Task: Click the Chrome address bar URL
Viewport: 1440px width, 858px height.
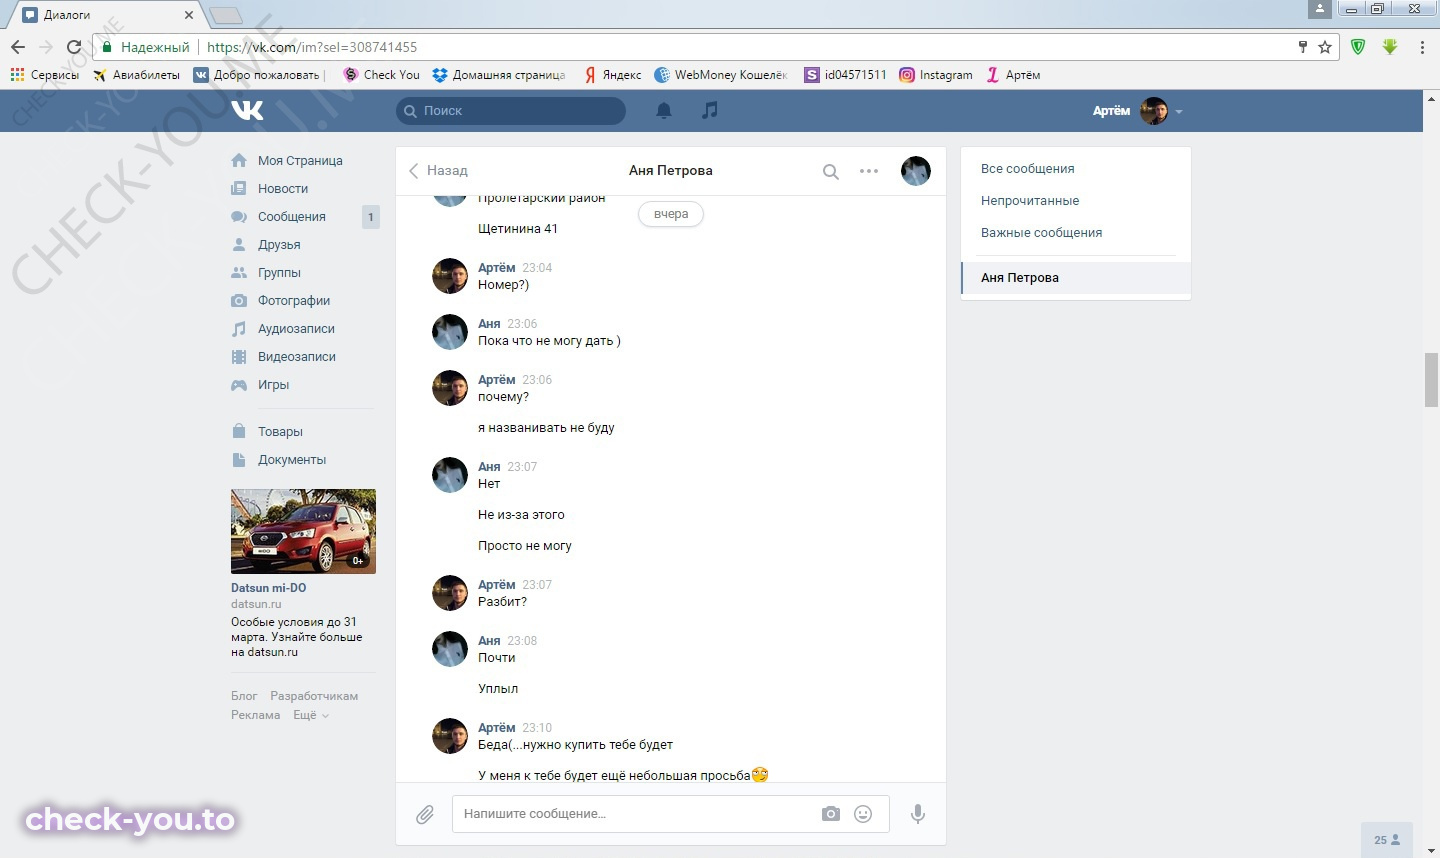Action: coord(312,47)
